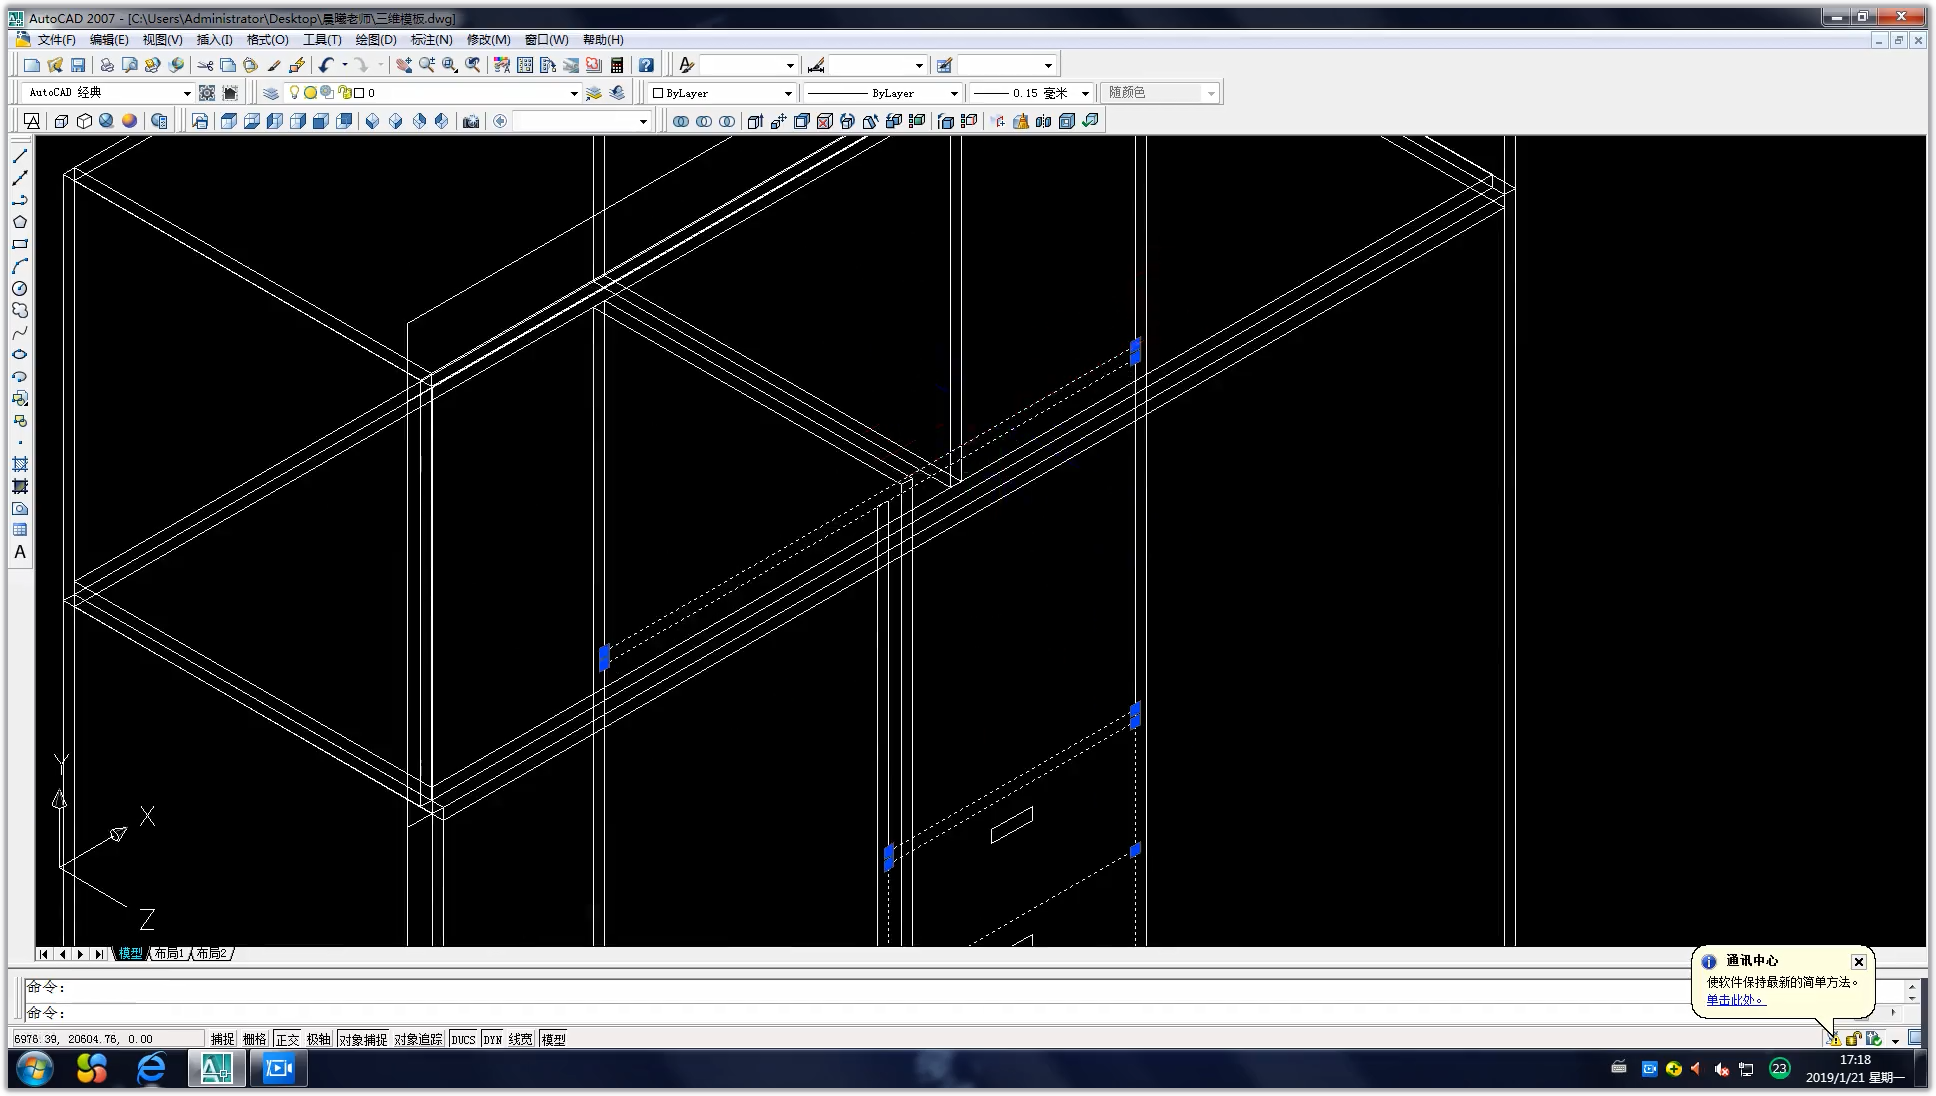Toggle 对象追踪 object tracking
Image resolution: width=1936 pixels, height=1096 pixels.
pos(418,1039)
